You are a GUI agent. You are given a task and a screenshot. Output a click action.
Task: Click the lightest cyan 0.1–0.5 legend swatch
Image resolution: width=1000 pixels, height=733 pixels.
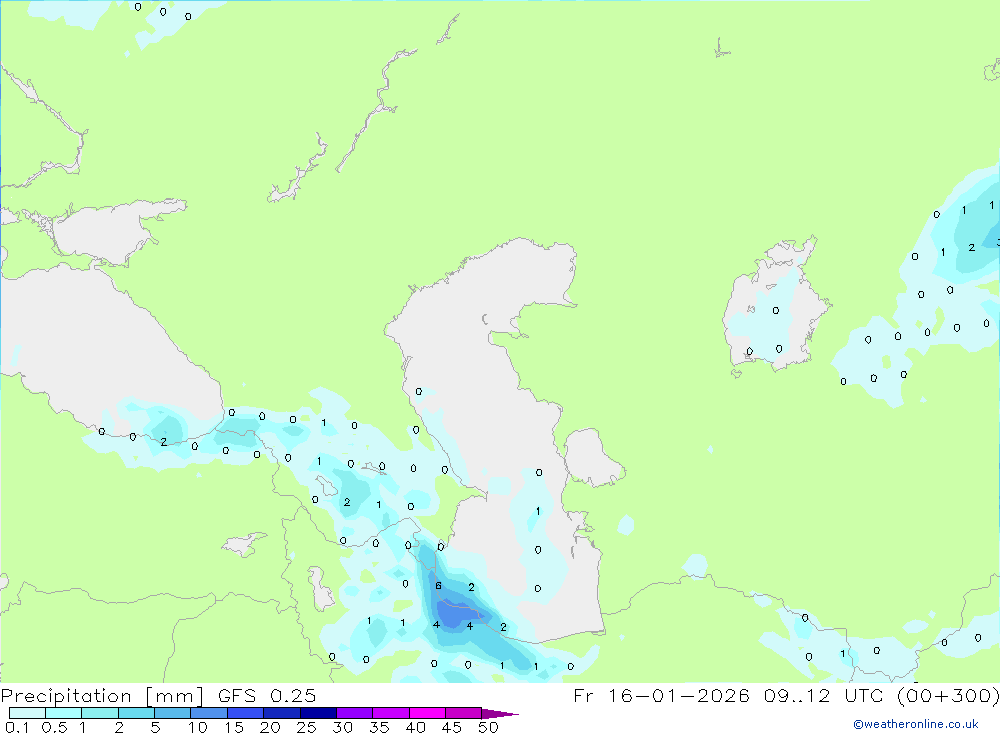click(x=27, y=713)
